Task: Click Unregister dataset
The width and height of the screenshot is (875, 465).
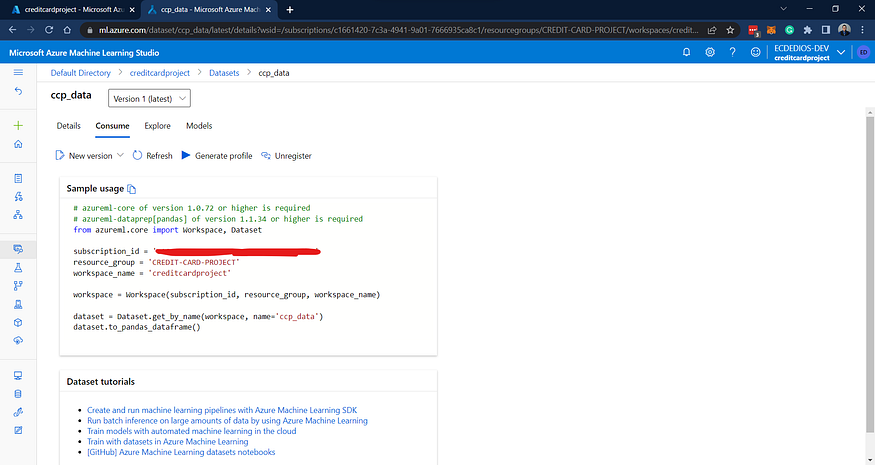Action: tap(286, 156)
